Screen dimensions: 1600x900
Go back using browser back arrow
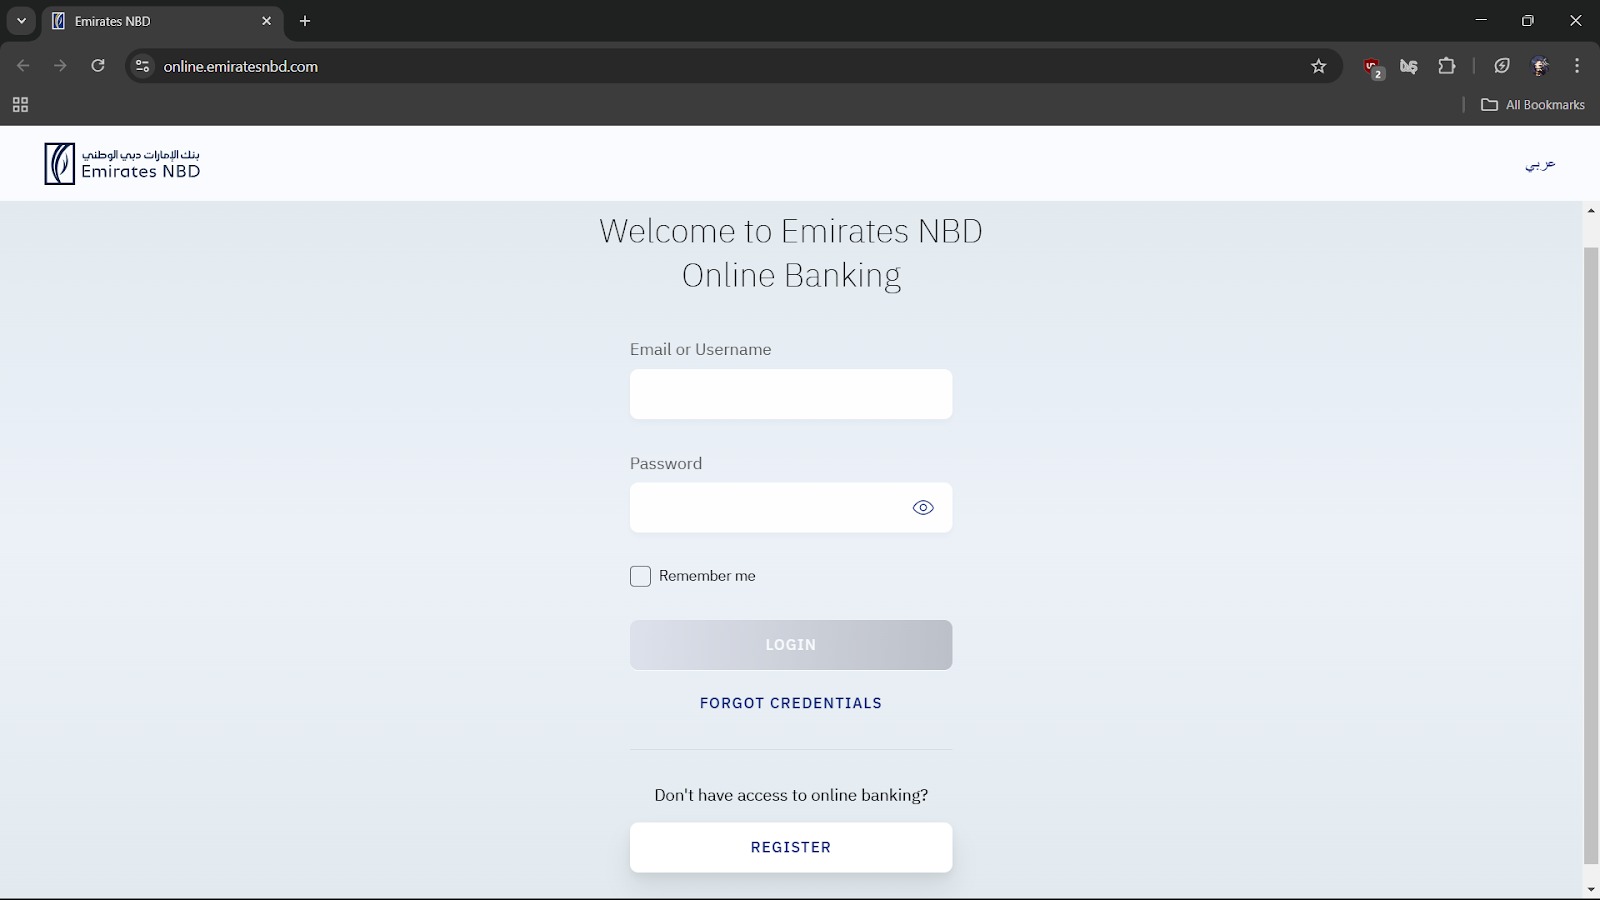(23, 66)
